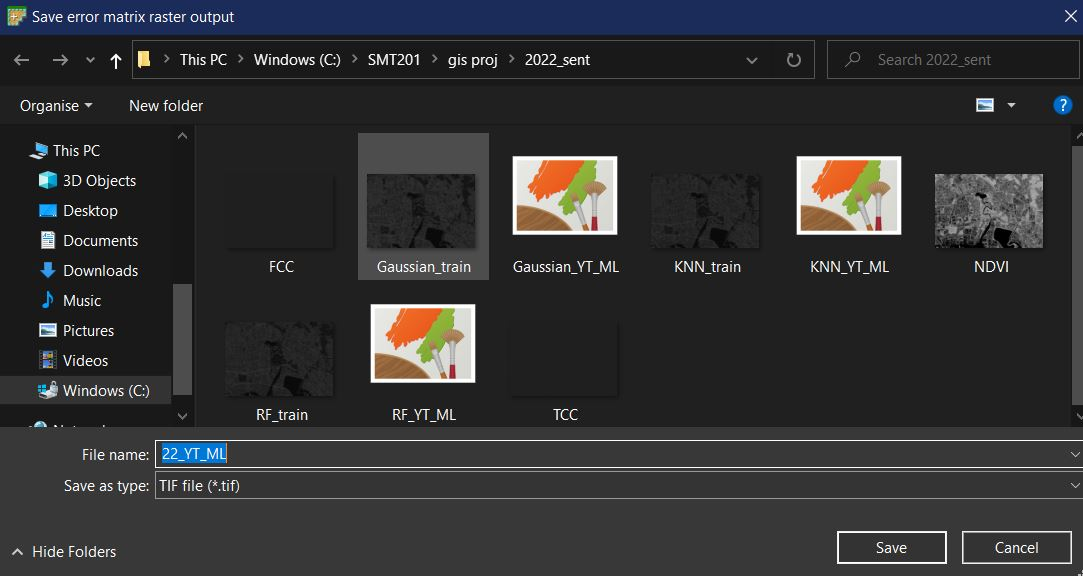Collapse the panel with Hide Folders
Image resolution: width=1083 pixels, height=576 pixels.
[64, 551]
